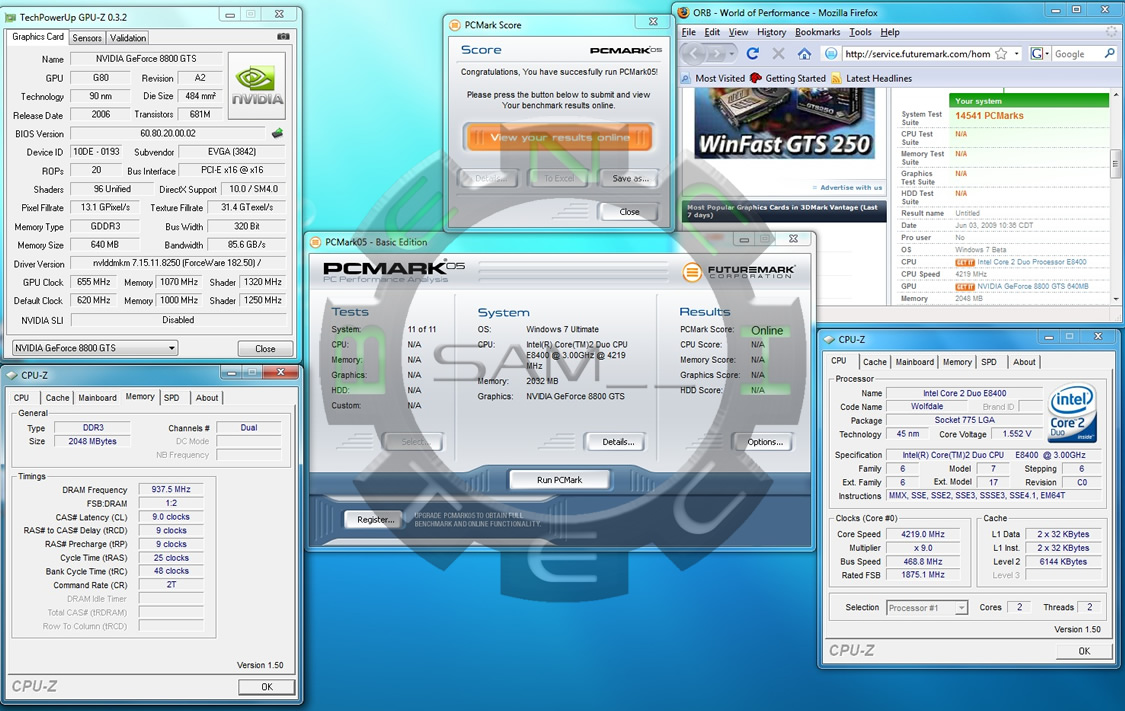Open Mainboard tab in left CPU-Z window

(97, 397)
